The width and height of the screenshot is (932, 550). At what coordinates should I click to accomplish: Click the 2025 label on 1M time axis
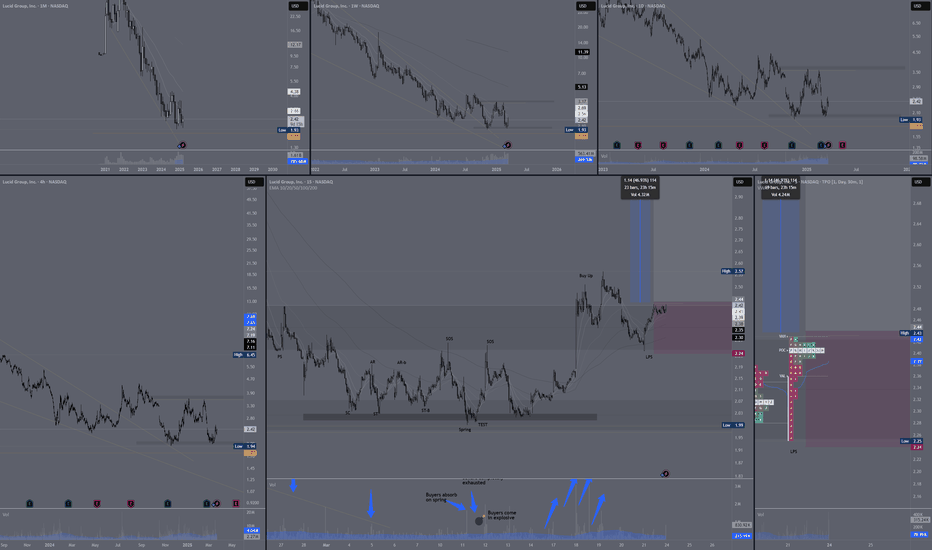click(x=179, y=169)
